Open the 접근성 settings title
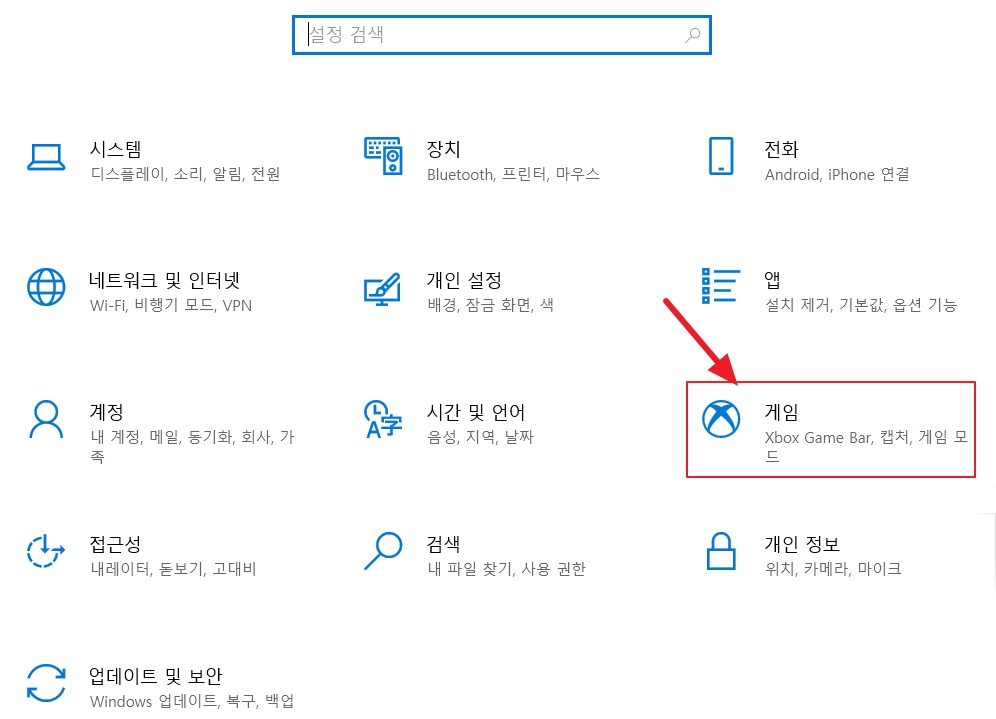Image resolution: width=996 pixels, height=719 pixels. (x=116, y=544)
